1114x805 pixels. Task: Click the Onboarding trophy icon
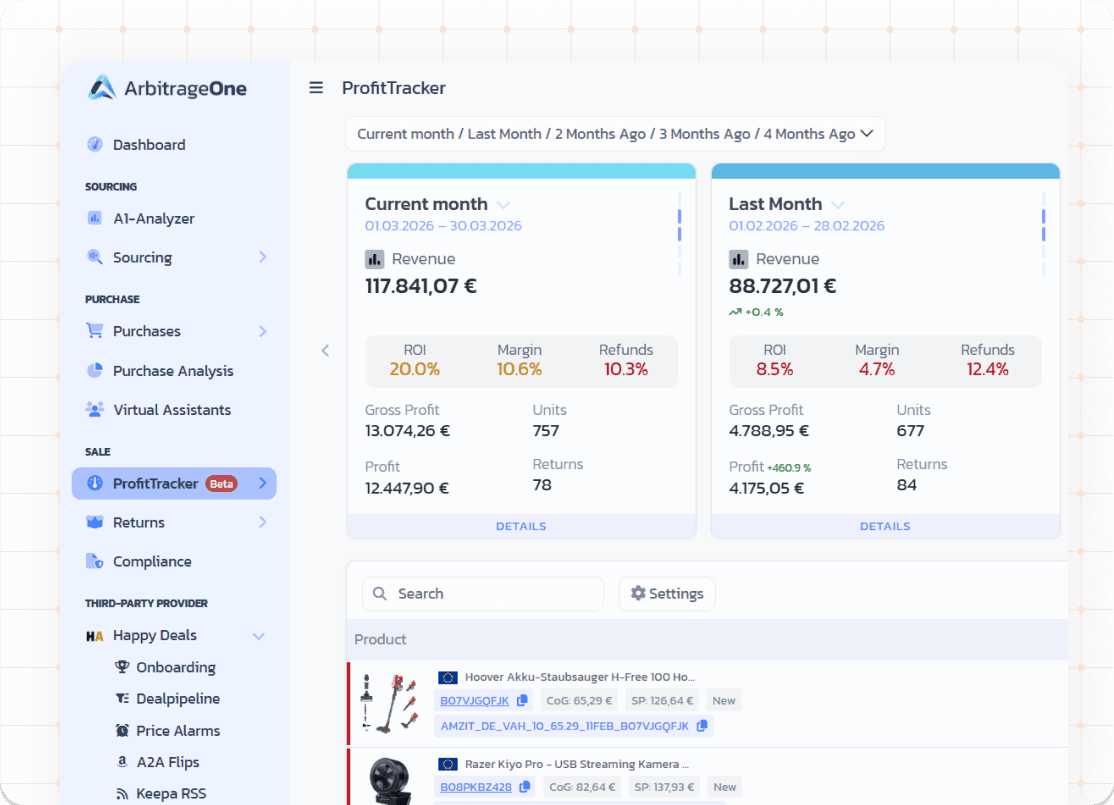coord(122,666)
